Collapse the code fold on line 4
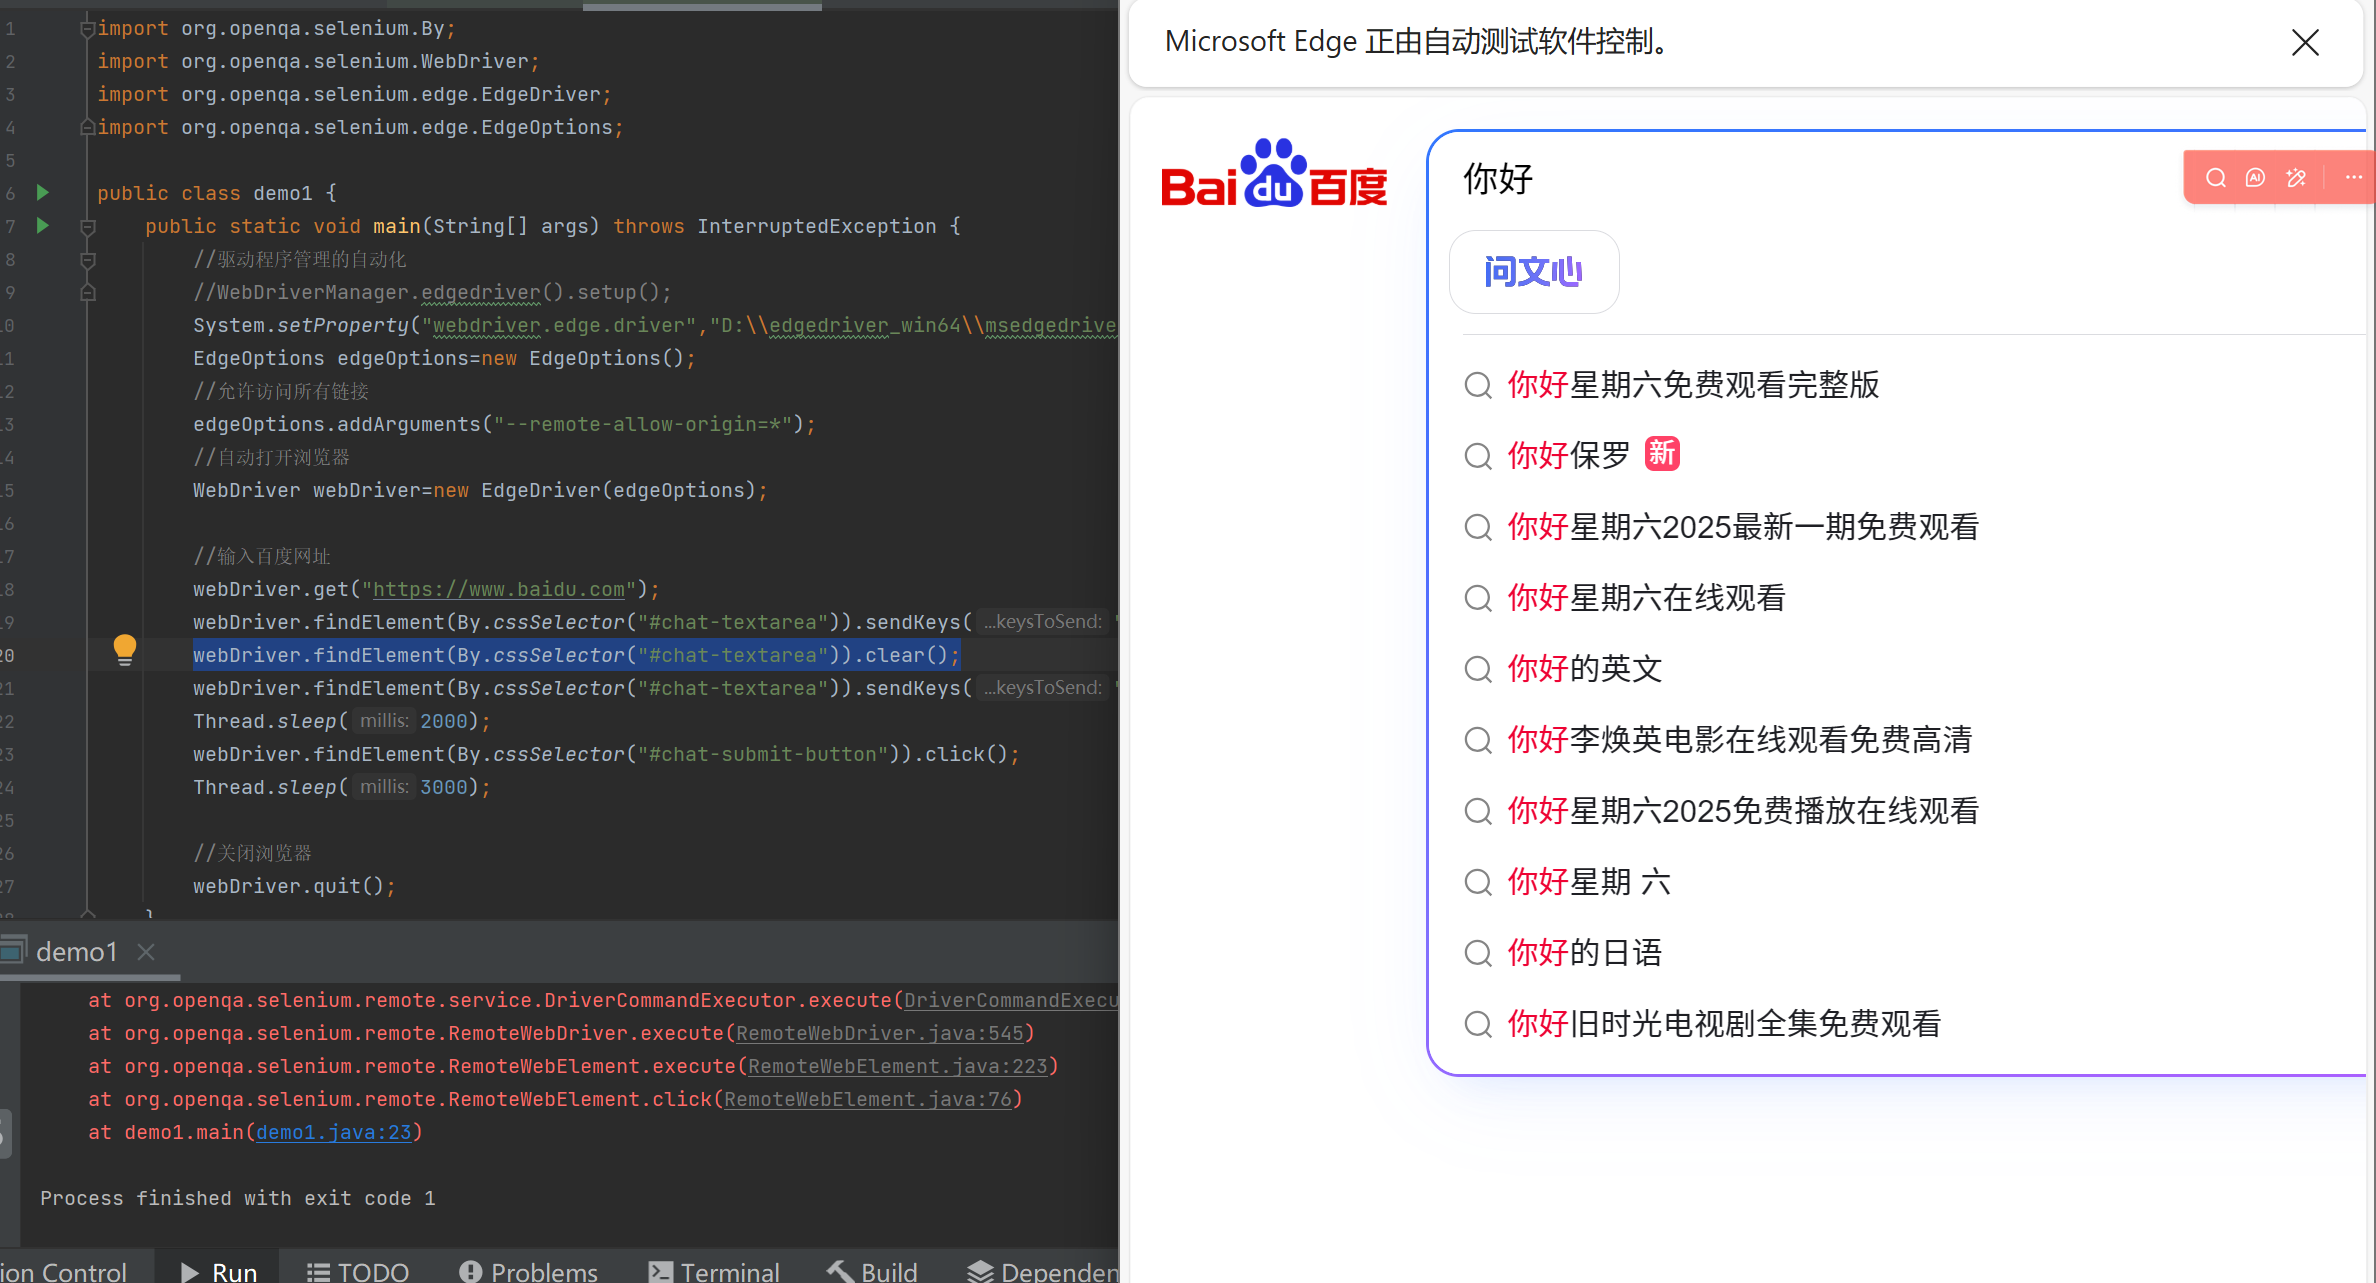Image resolution: width=2376 pixels, height=1283 pixels. click(x=87, y=127)
